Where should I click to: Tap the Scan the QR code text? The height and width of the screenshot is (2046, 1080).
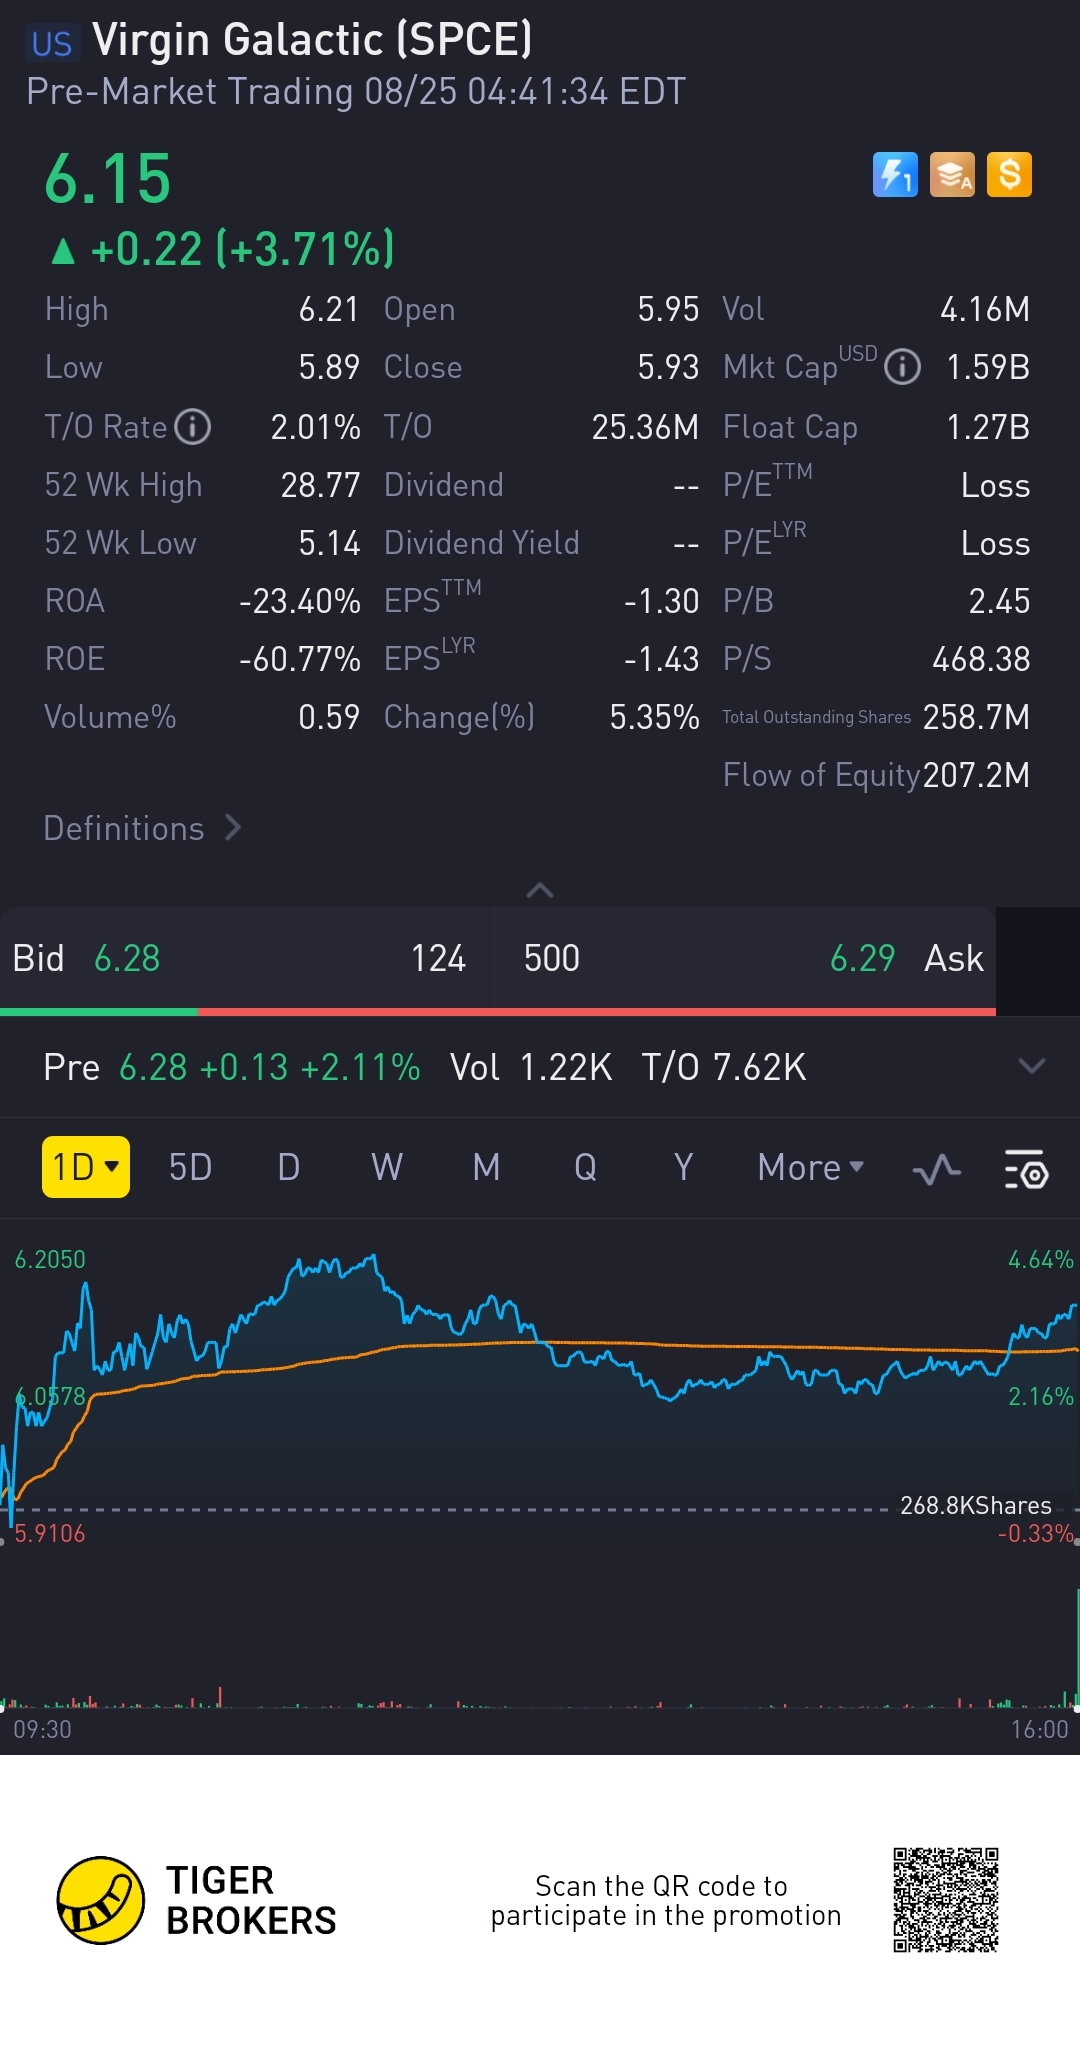pos(666,1900)
